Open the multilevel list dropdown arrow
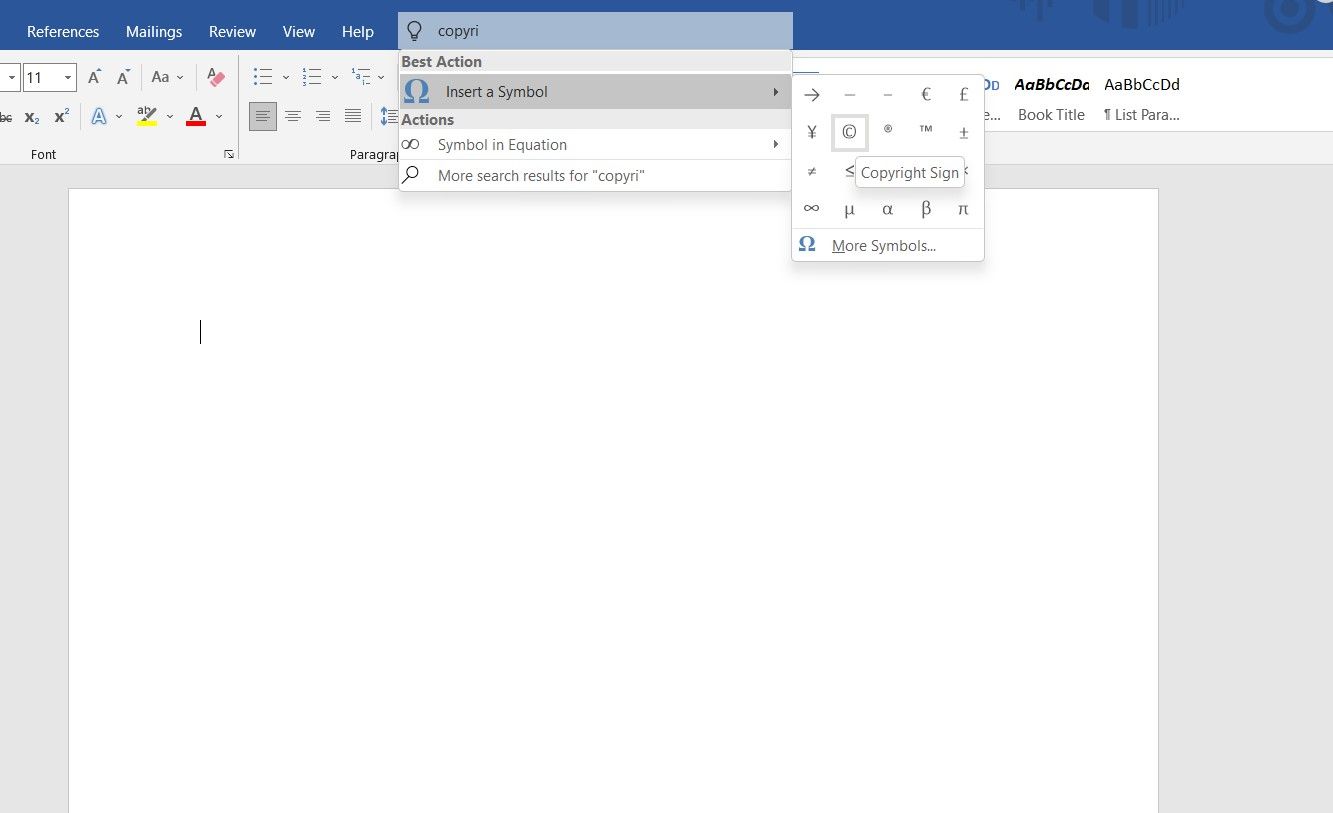 click(381, 77)
